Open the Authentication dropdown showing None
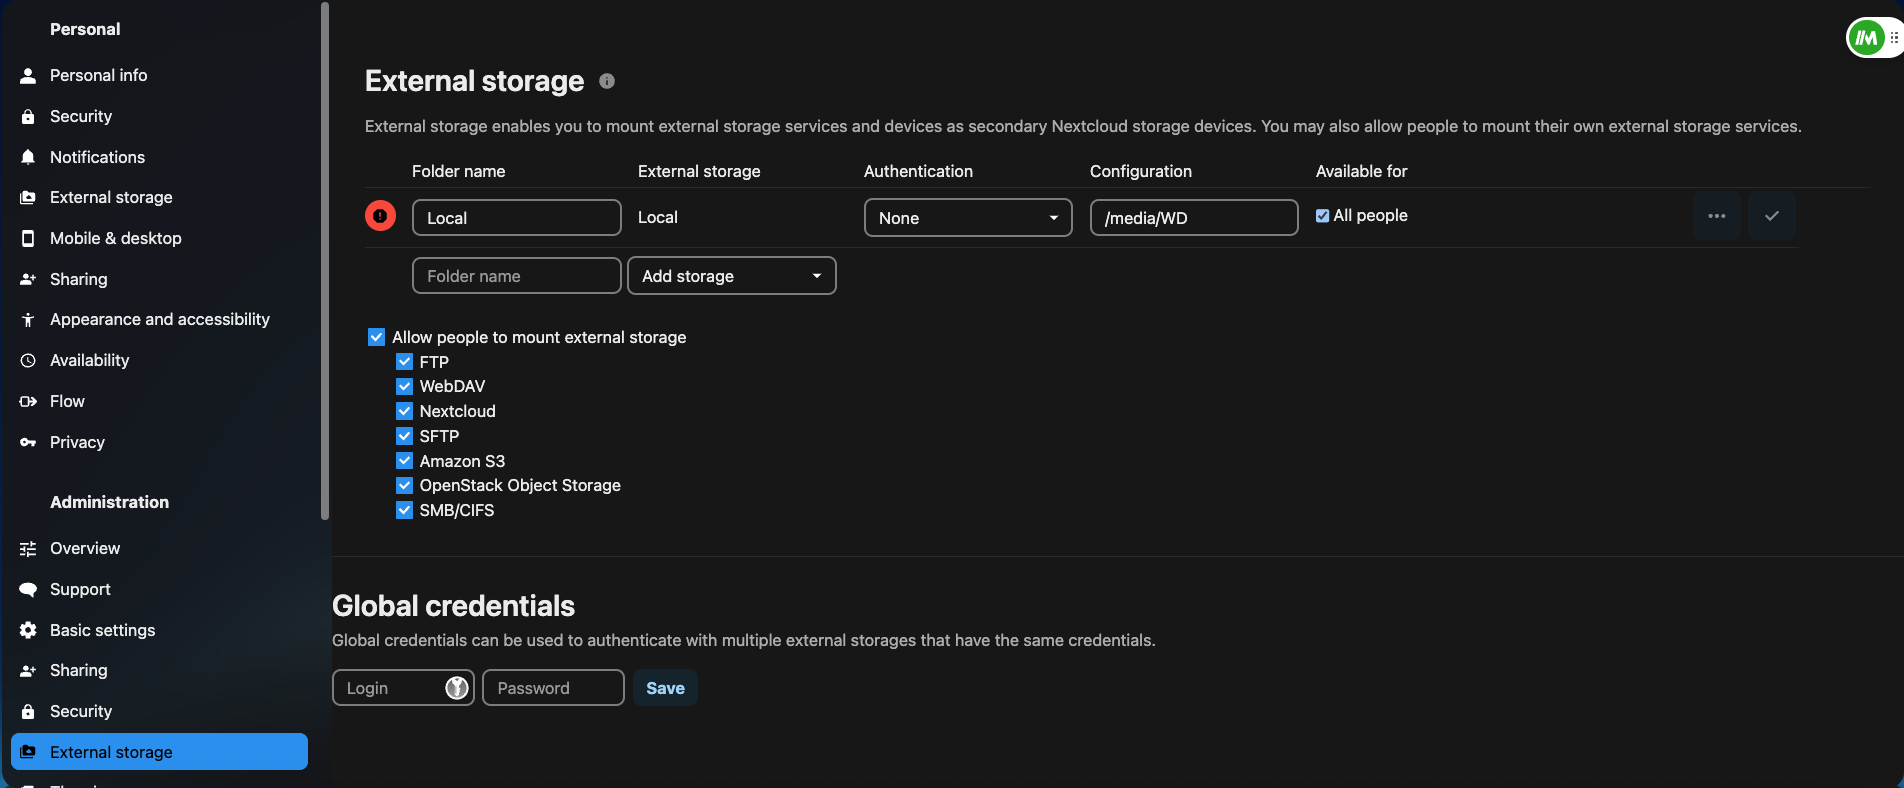The height and width of the screenshot is (788, 1904). (968, 218)
